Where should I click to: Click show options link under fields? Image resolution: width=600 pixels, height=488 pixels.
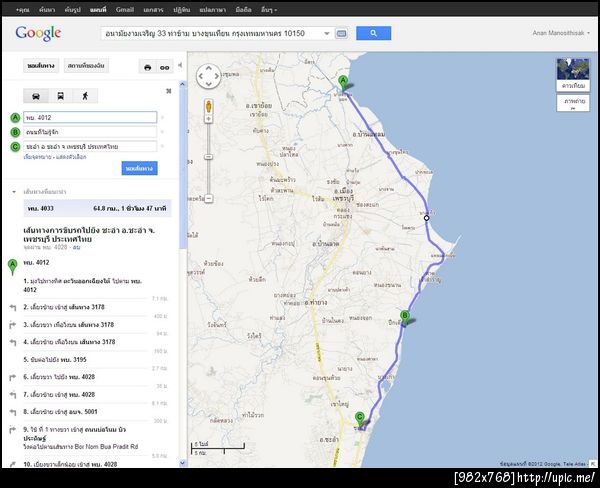point(71,157)
